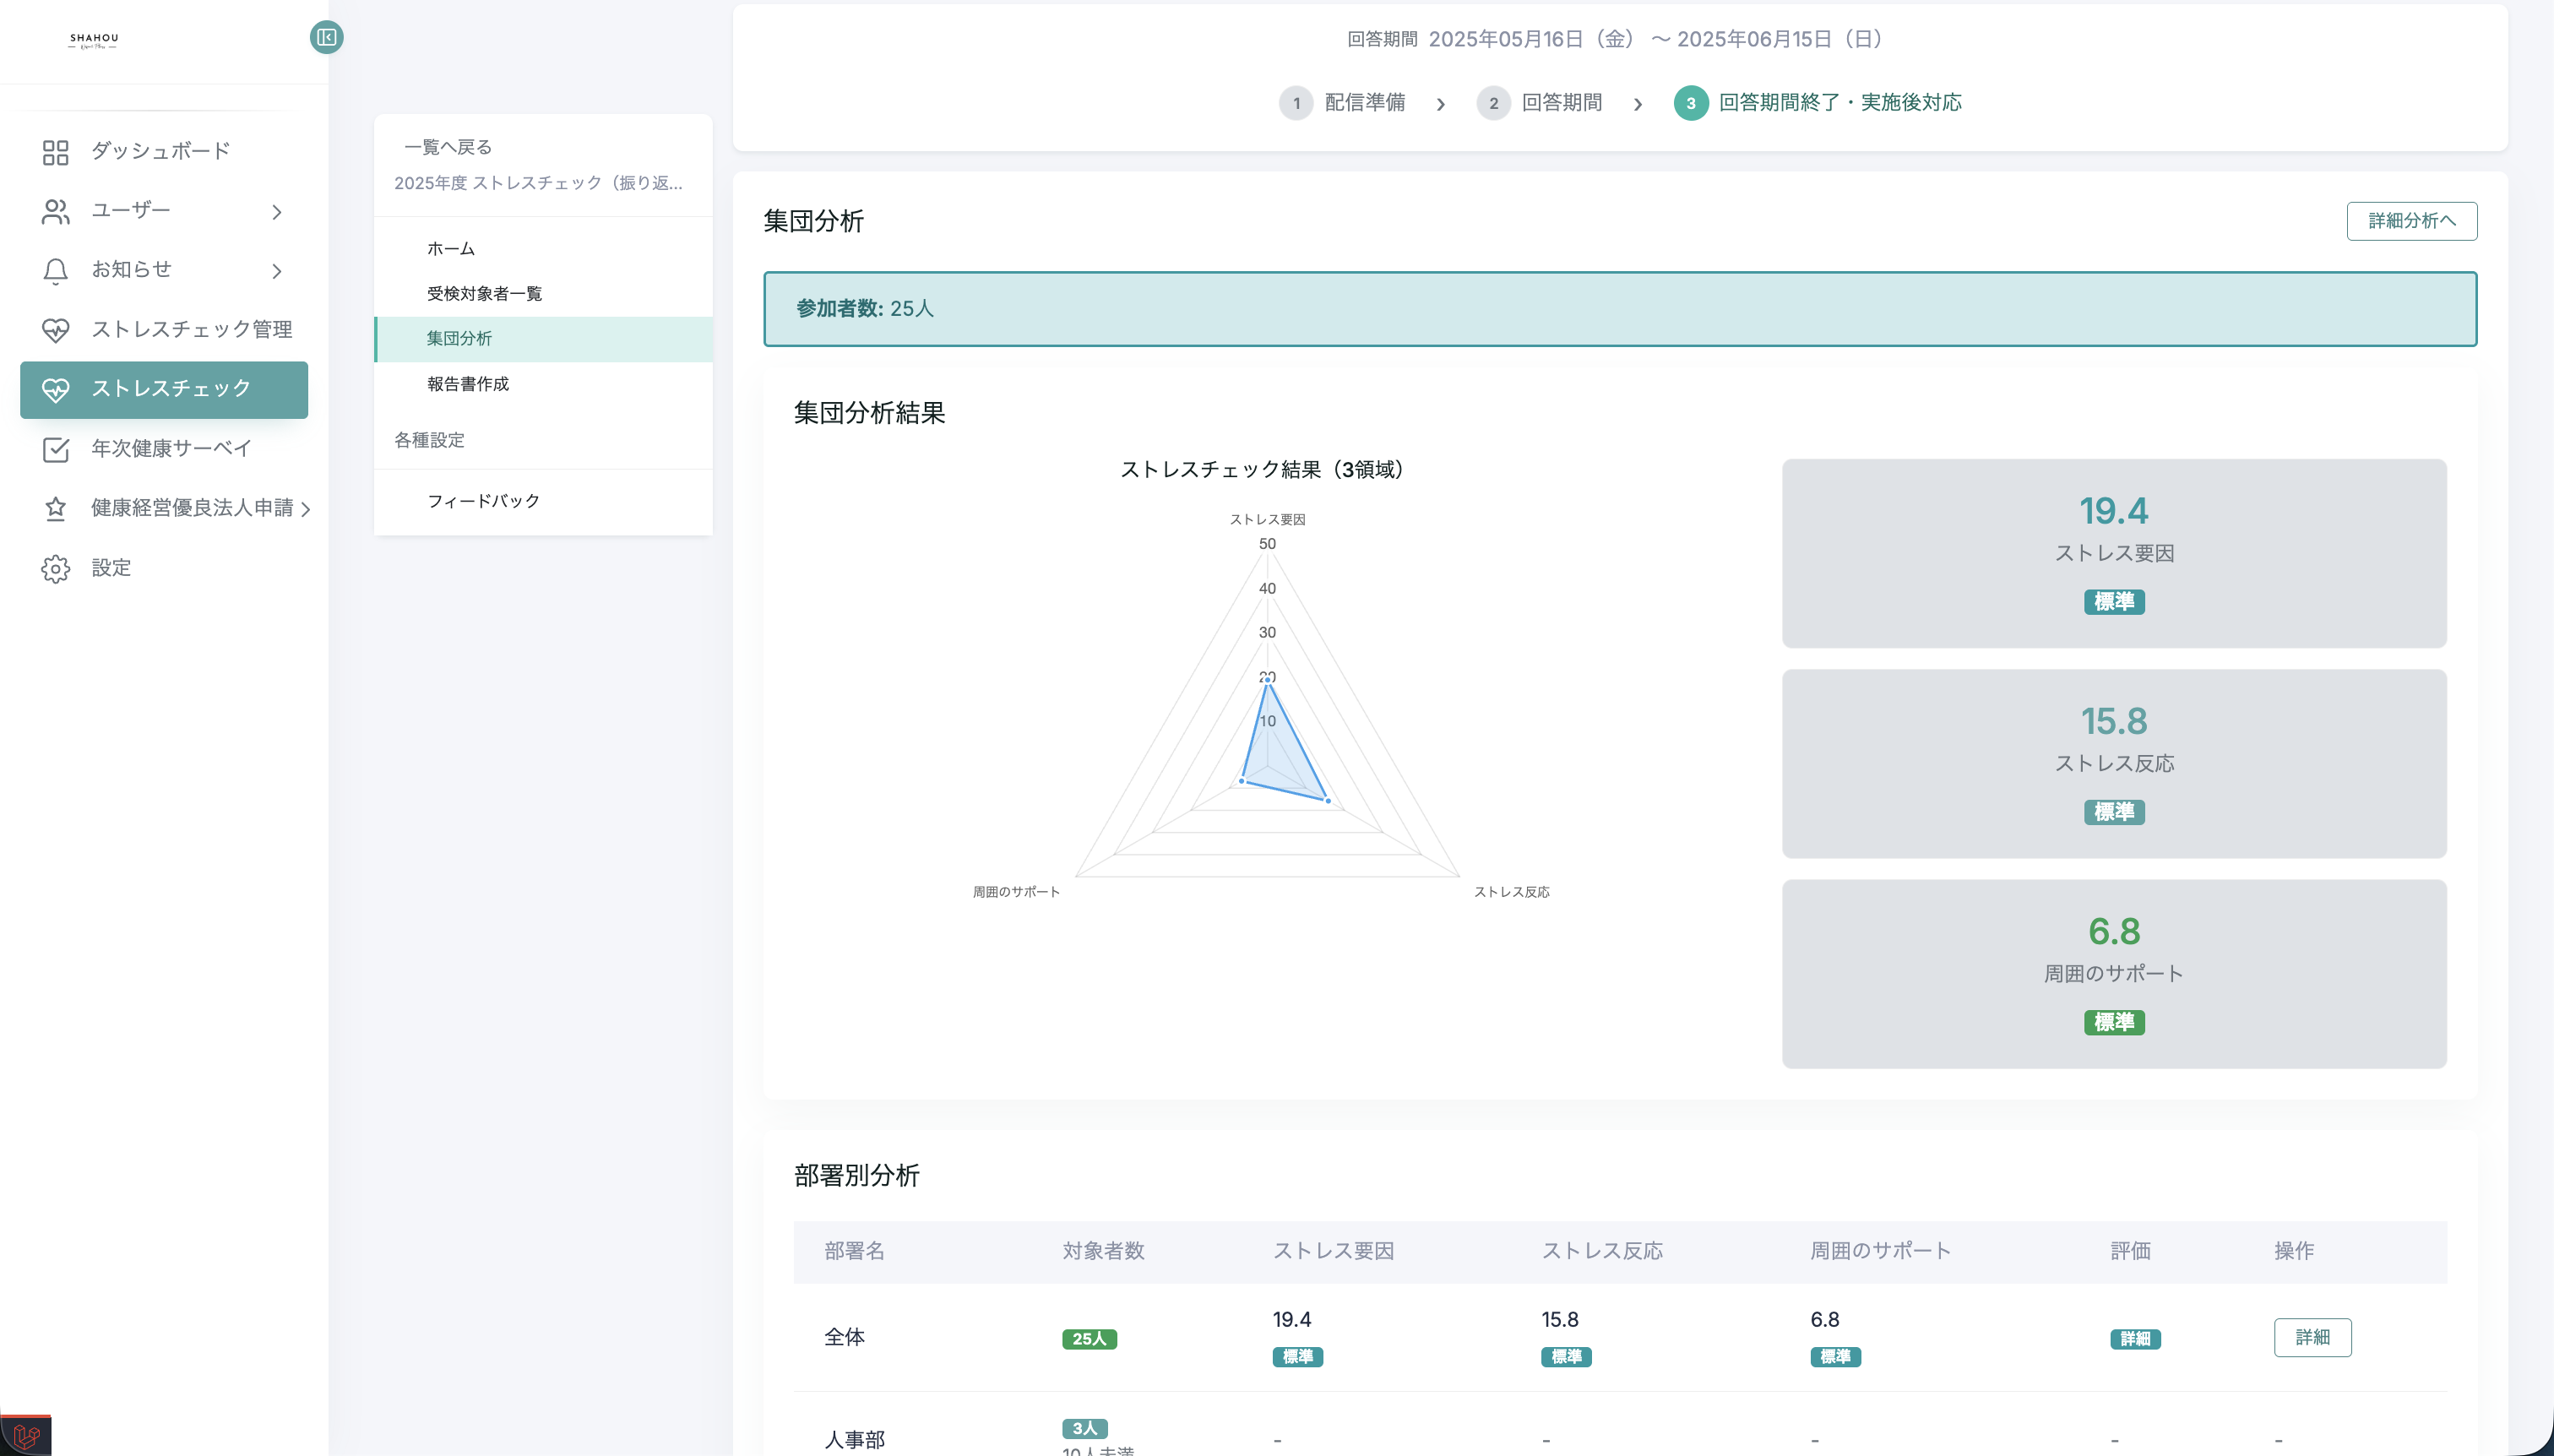Go back via 一覧へ戻る link

point(448,147)
